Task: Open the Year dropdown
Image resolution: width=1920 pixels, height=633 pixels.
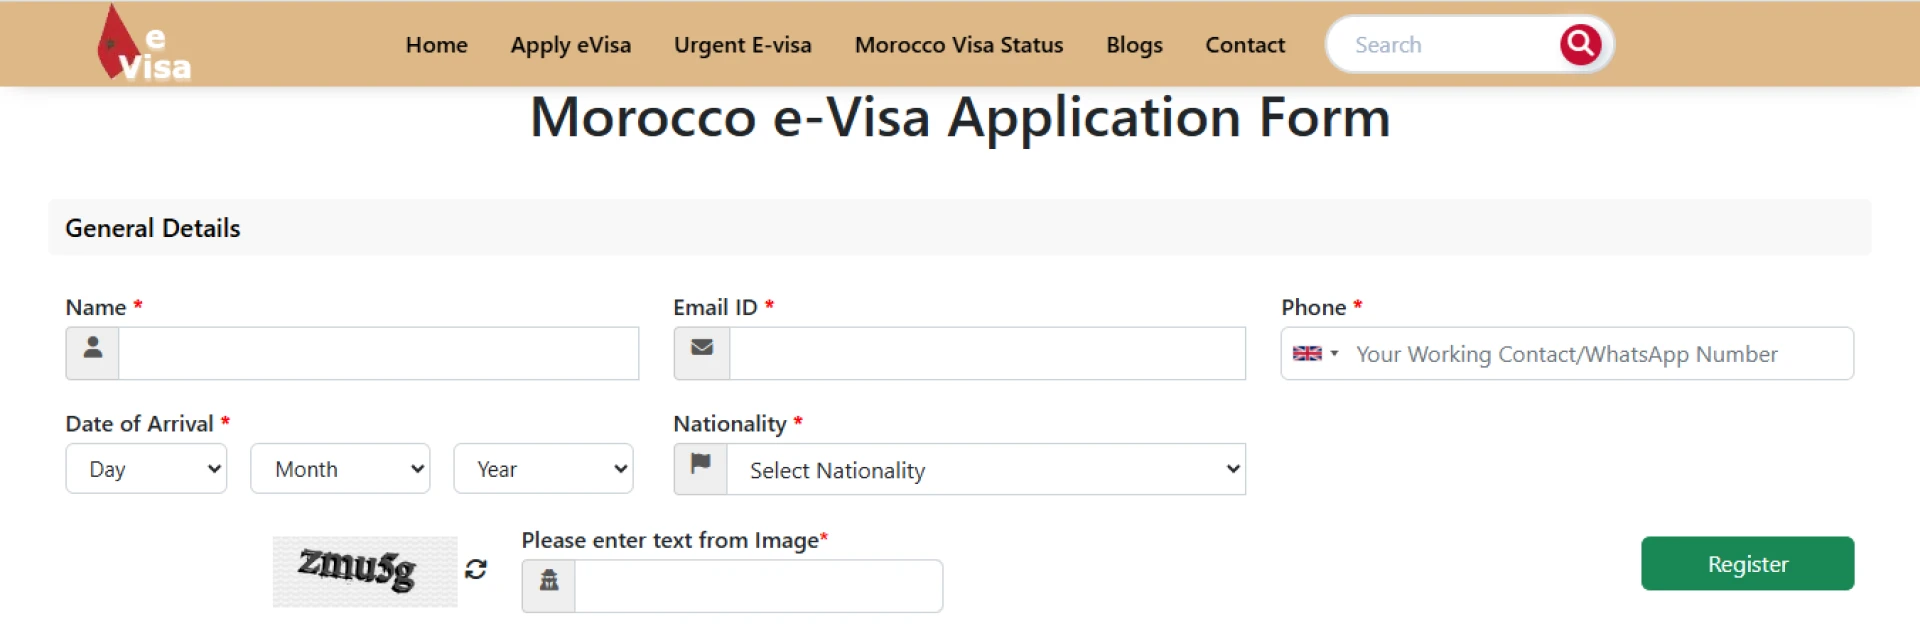Action: pyautogui.click(x=543, y=468)
